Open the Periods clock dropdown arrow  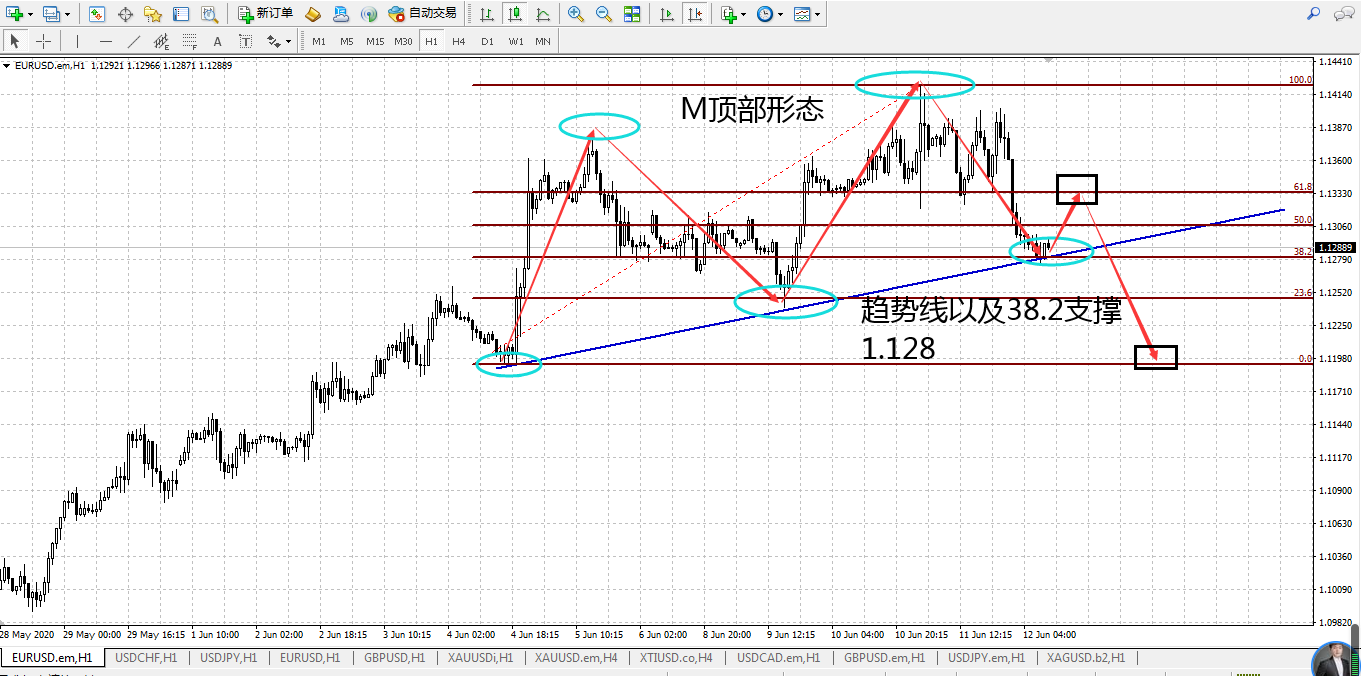click(781, 14)
